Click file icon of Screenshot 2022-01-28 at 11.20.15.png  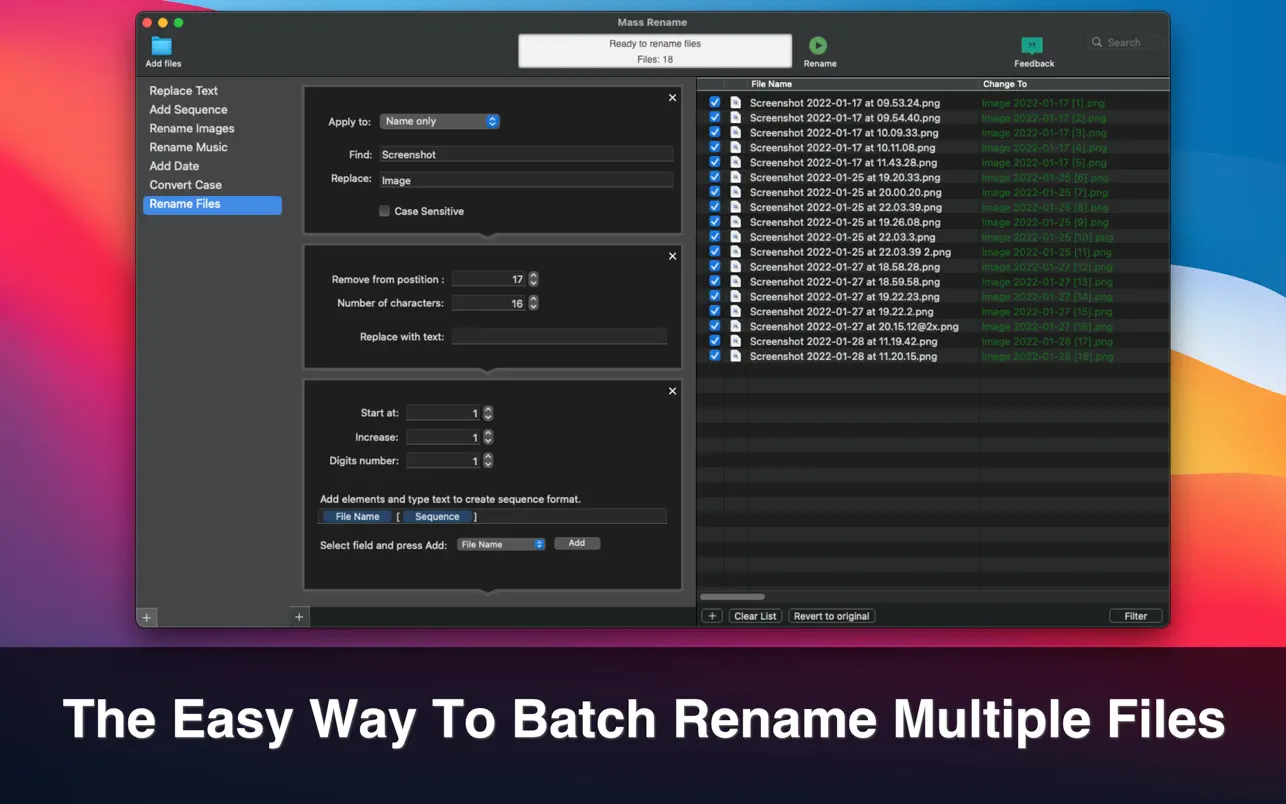[735, 356]
